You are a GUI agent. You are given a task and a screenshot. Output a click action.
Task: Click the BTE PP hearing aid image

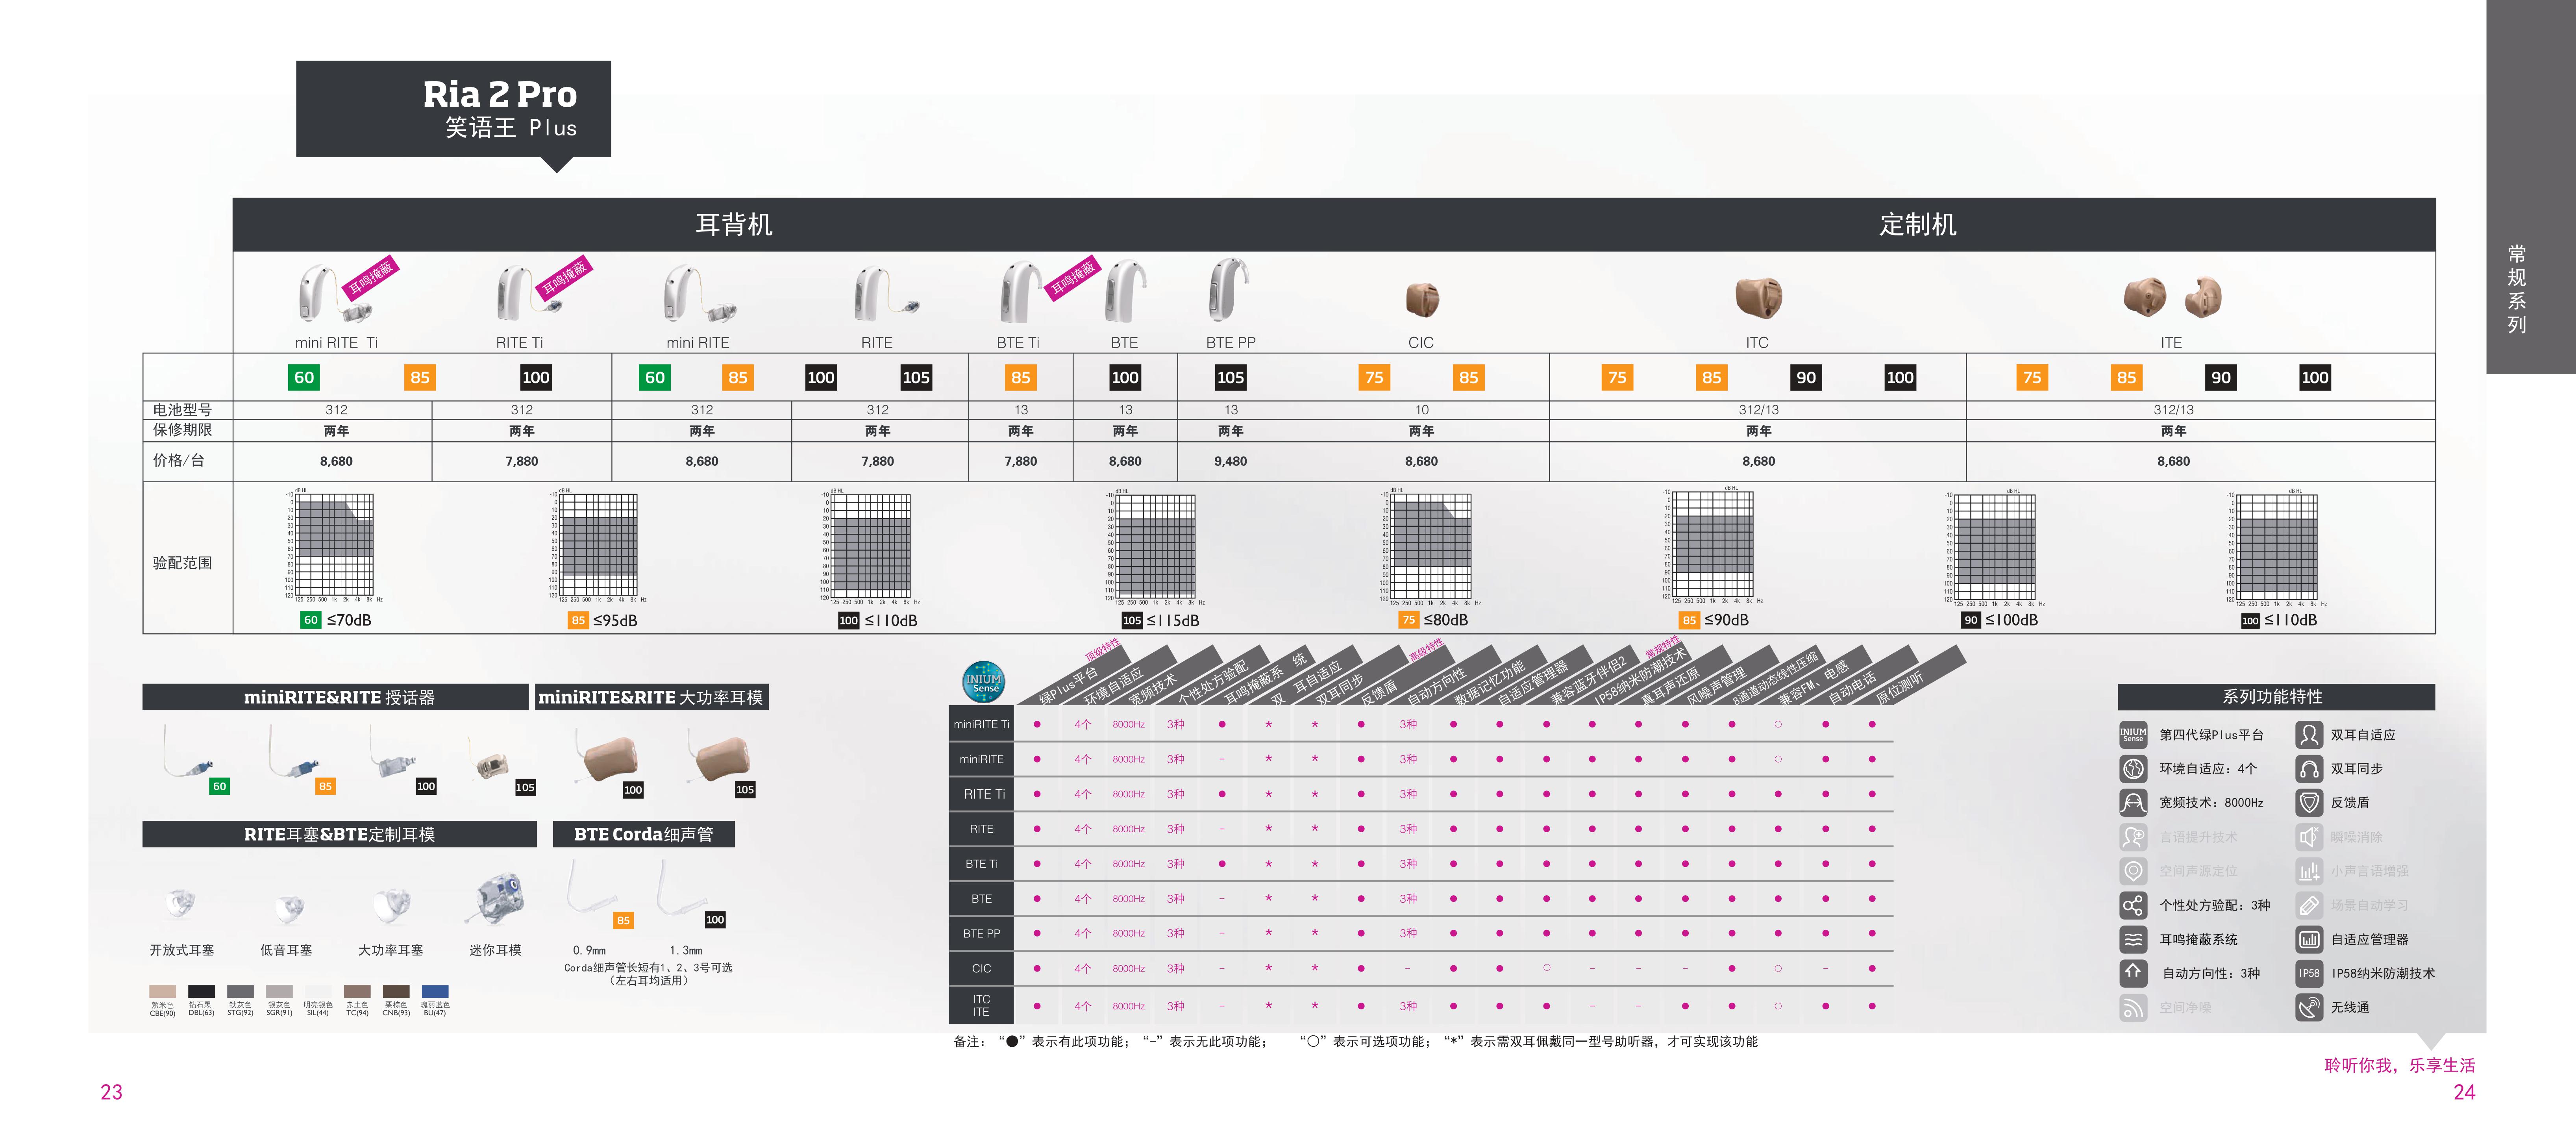click(1229, 290)
